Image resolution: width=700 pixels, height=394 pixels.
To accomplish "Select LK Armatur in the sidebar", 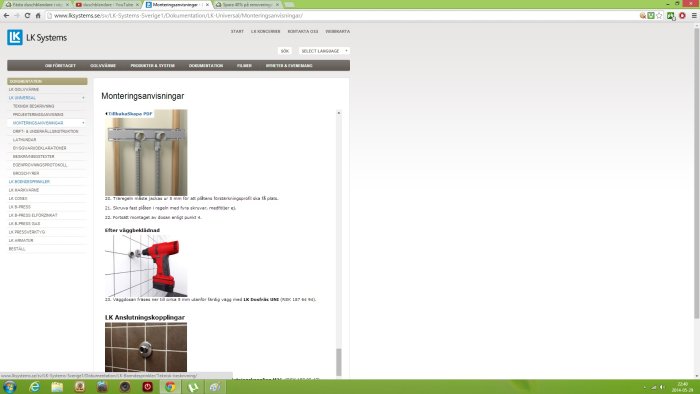I will click(x=21, y=241).
